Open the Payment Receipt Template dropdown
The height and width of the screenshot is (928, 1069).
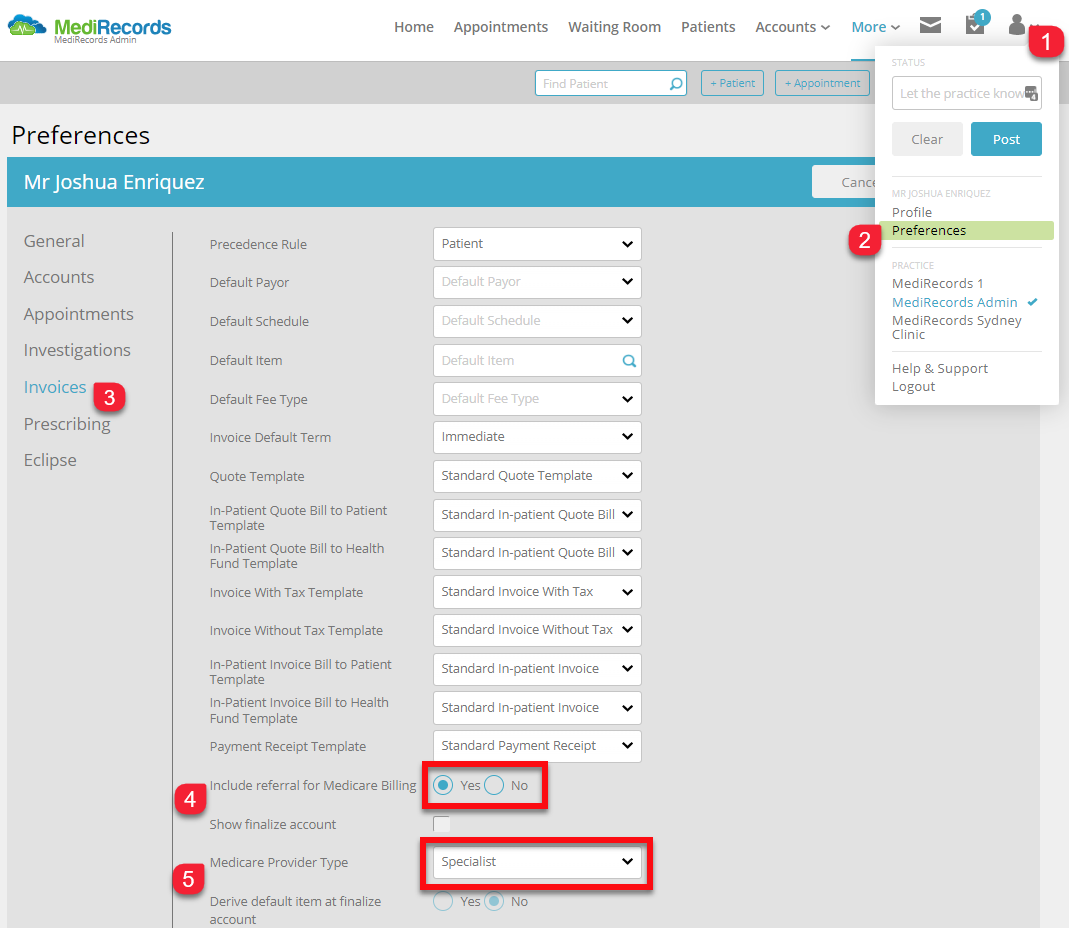537,747
